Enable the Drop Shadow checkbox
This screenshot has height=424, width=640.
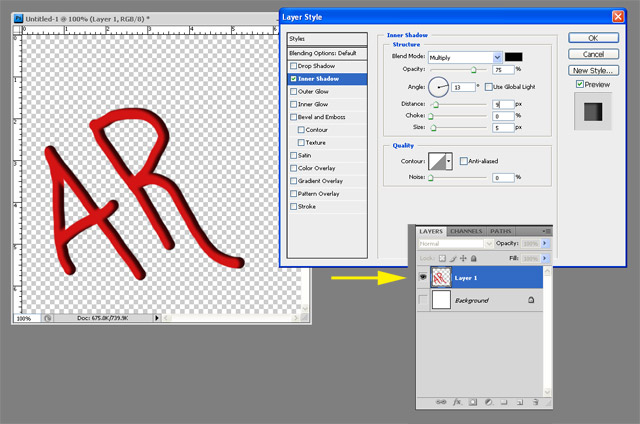293,66
